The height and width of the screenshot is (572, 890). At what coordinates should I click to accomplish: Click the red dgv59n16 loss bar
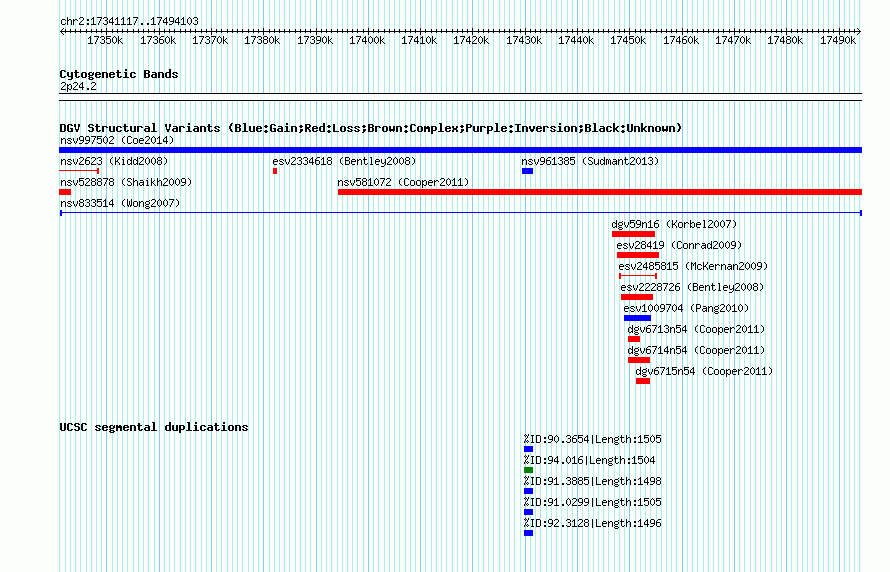coord(633,234)
